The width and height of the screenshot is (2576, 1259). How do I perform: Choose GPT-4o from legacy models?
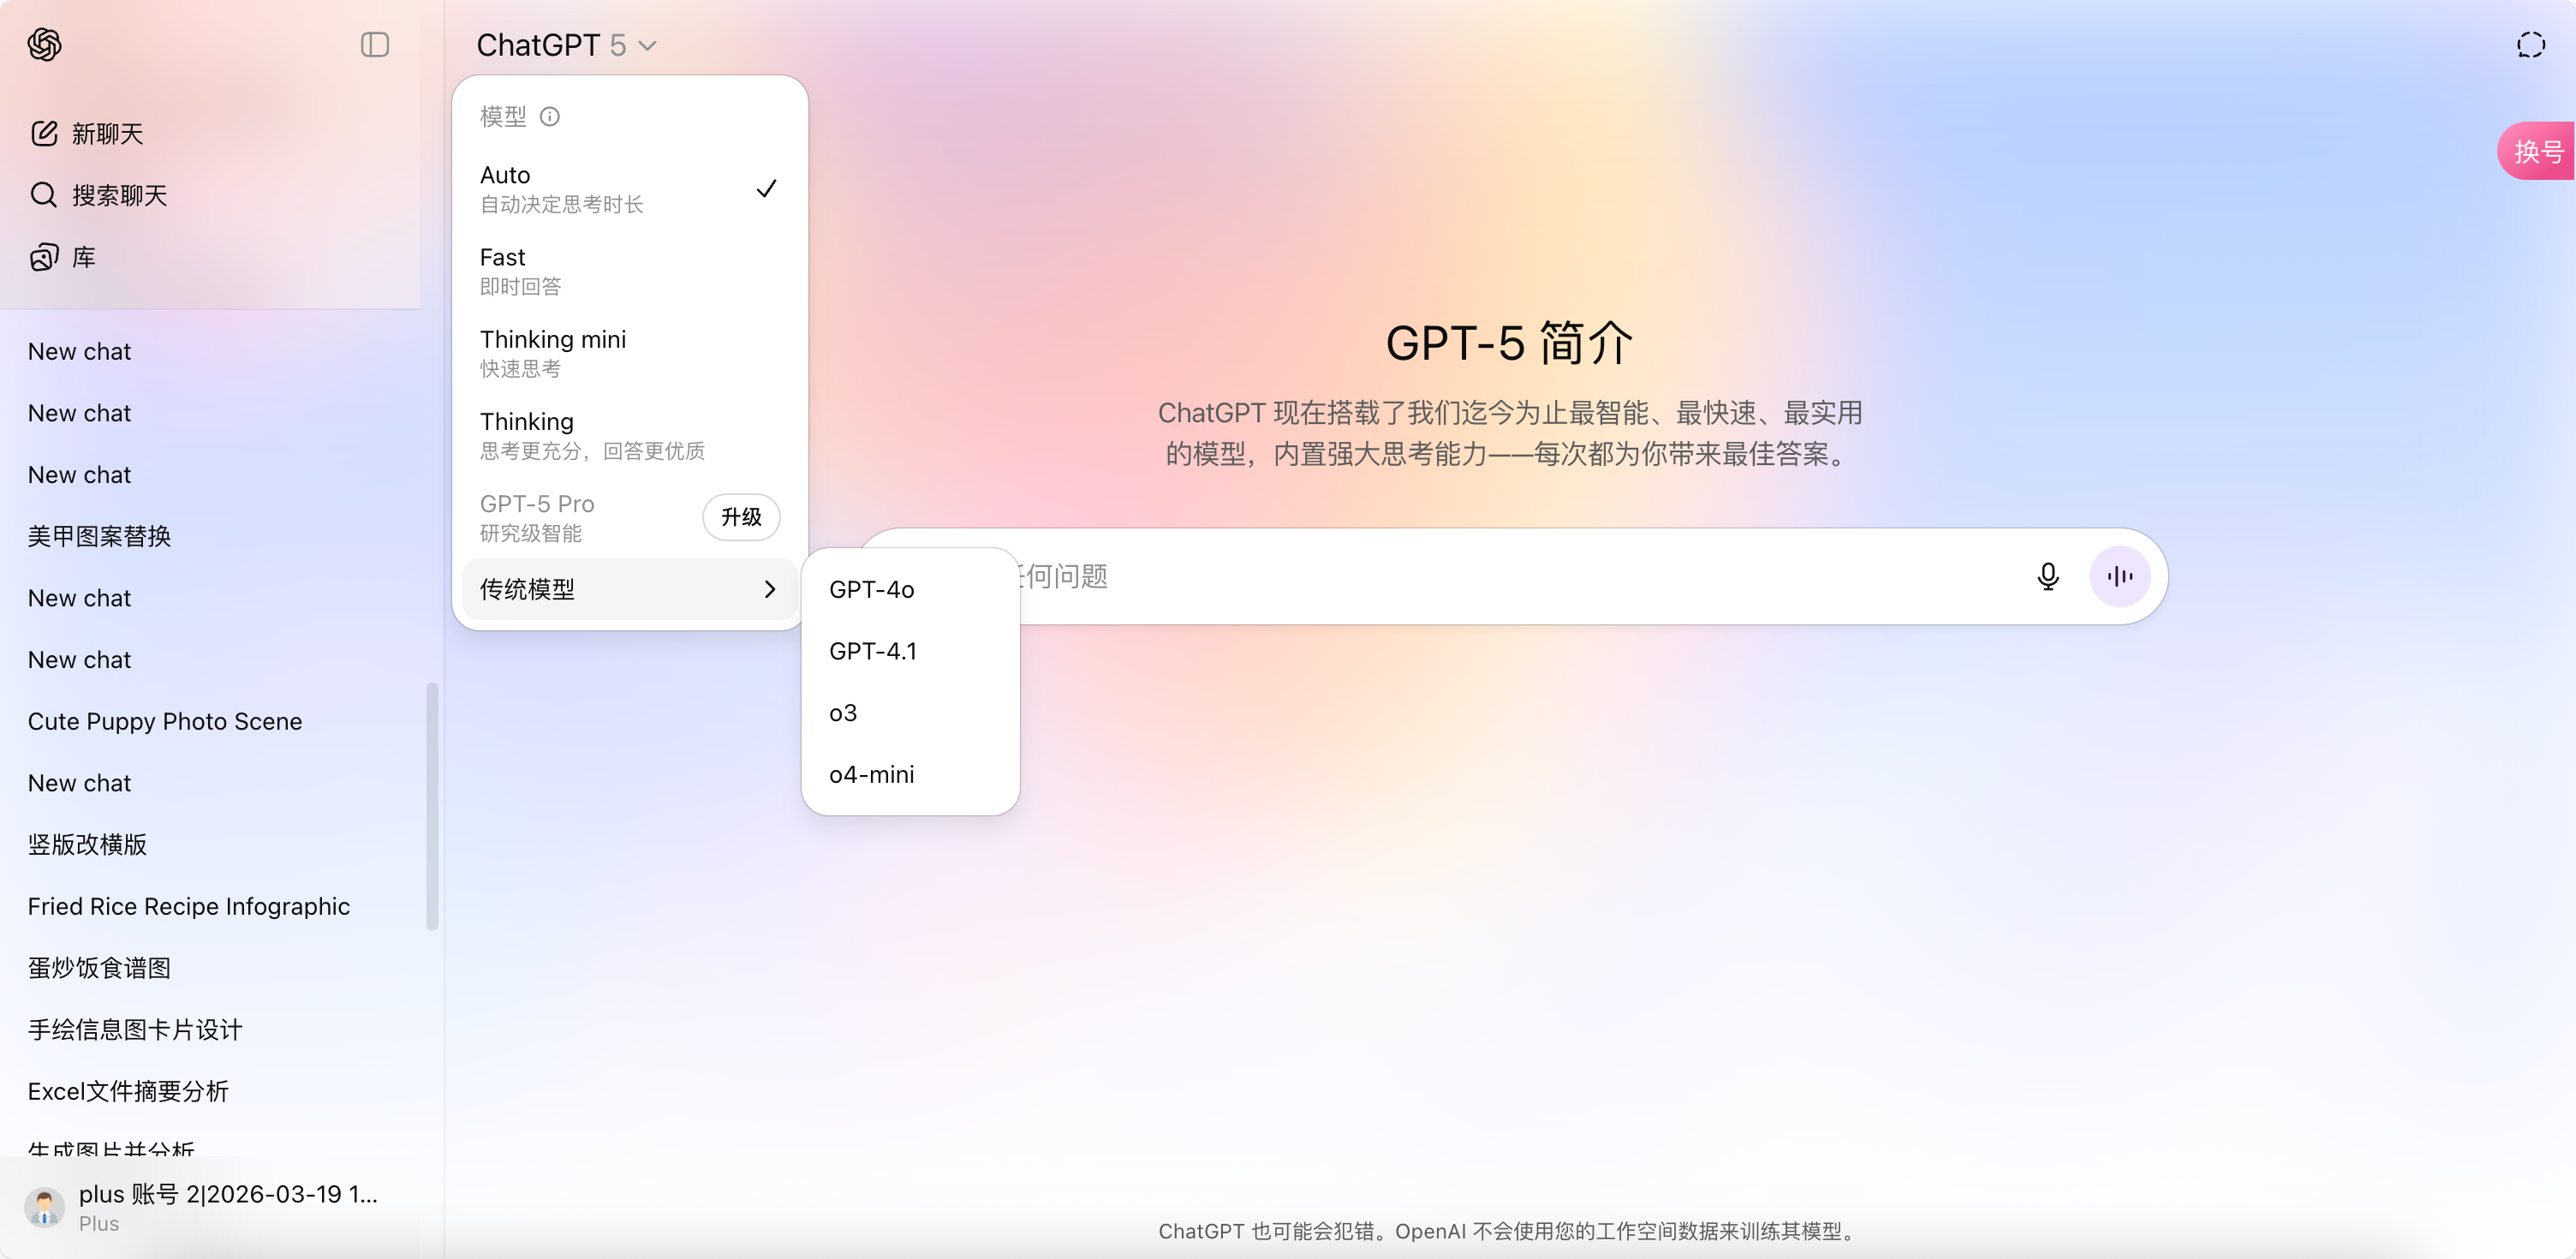tap(871, 589)
